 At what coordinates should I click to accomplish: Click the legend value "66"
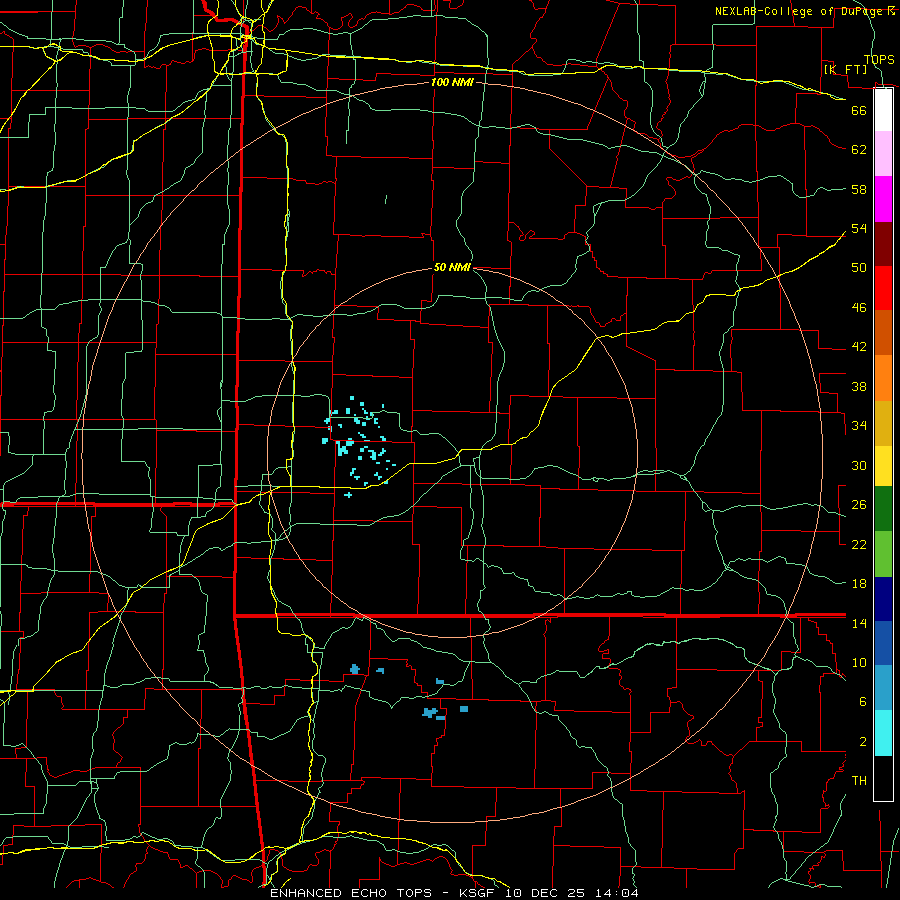click(859, 110)
